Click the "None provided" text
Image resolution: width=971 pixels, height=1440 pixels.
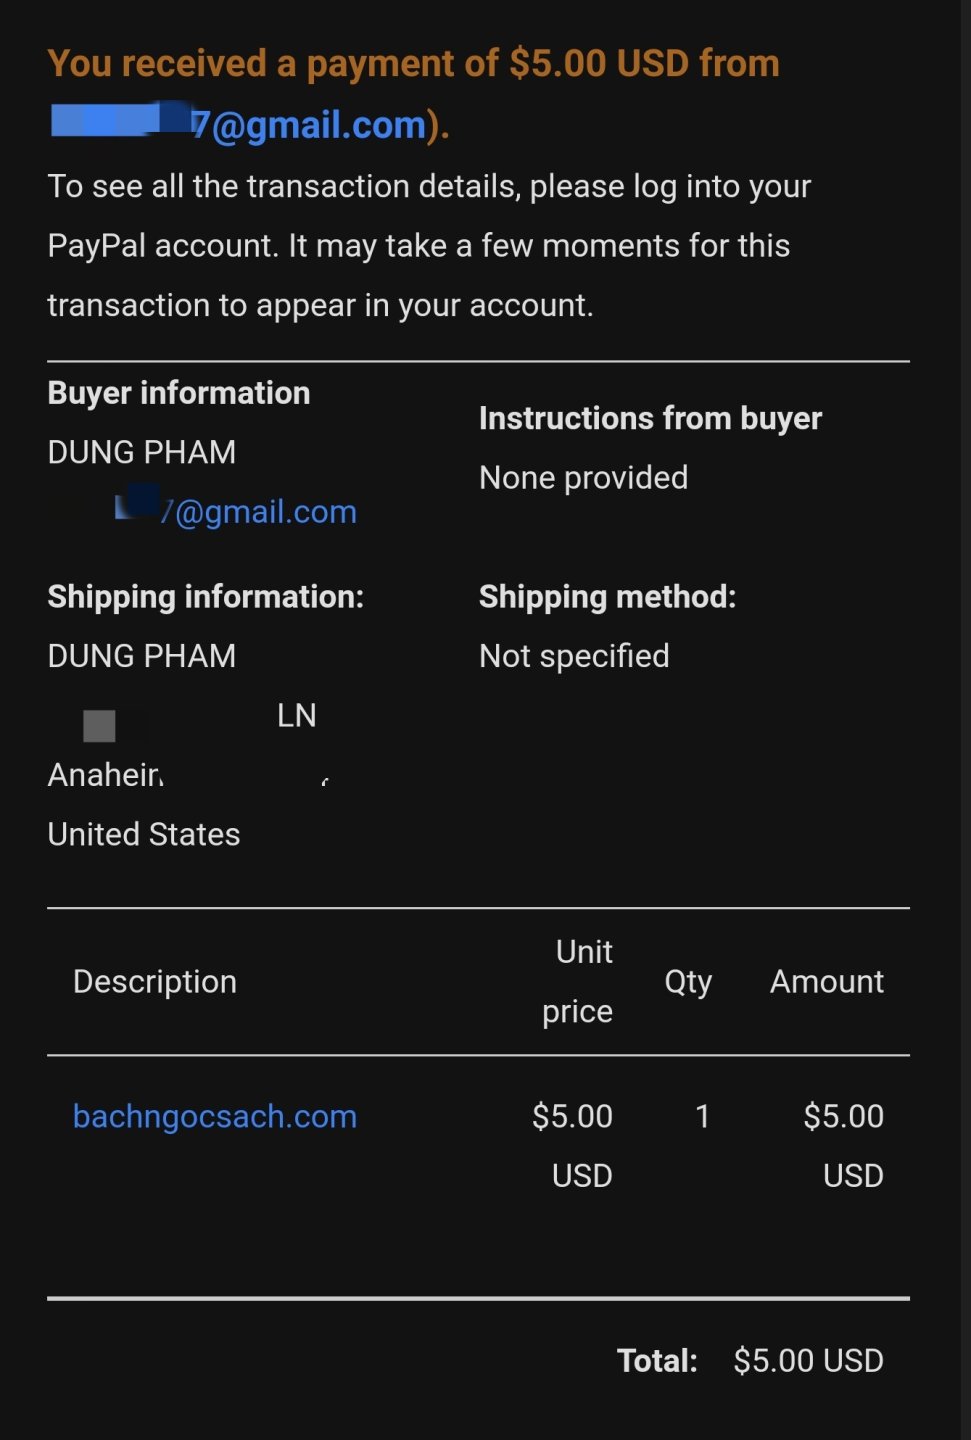(x=583, y=478)
